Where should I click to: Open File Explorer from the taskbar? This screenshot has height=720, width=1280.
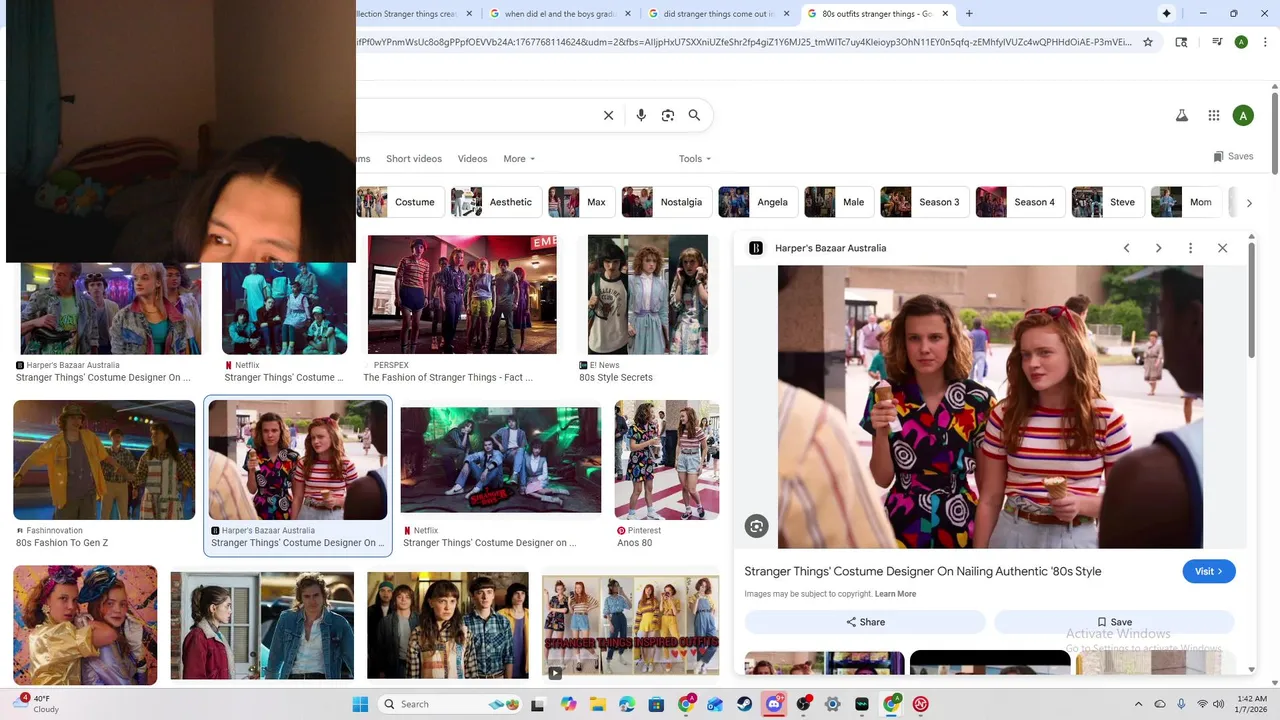coord(597,704)
